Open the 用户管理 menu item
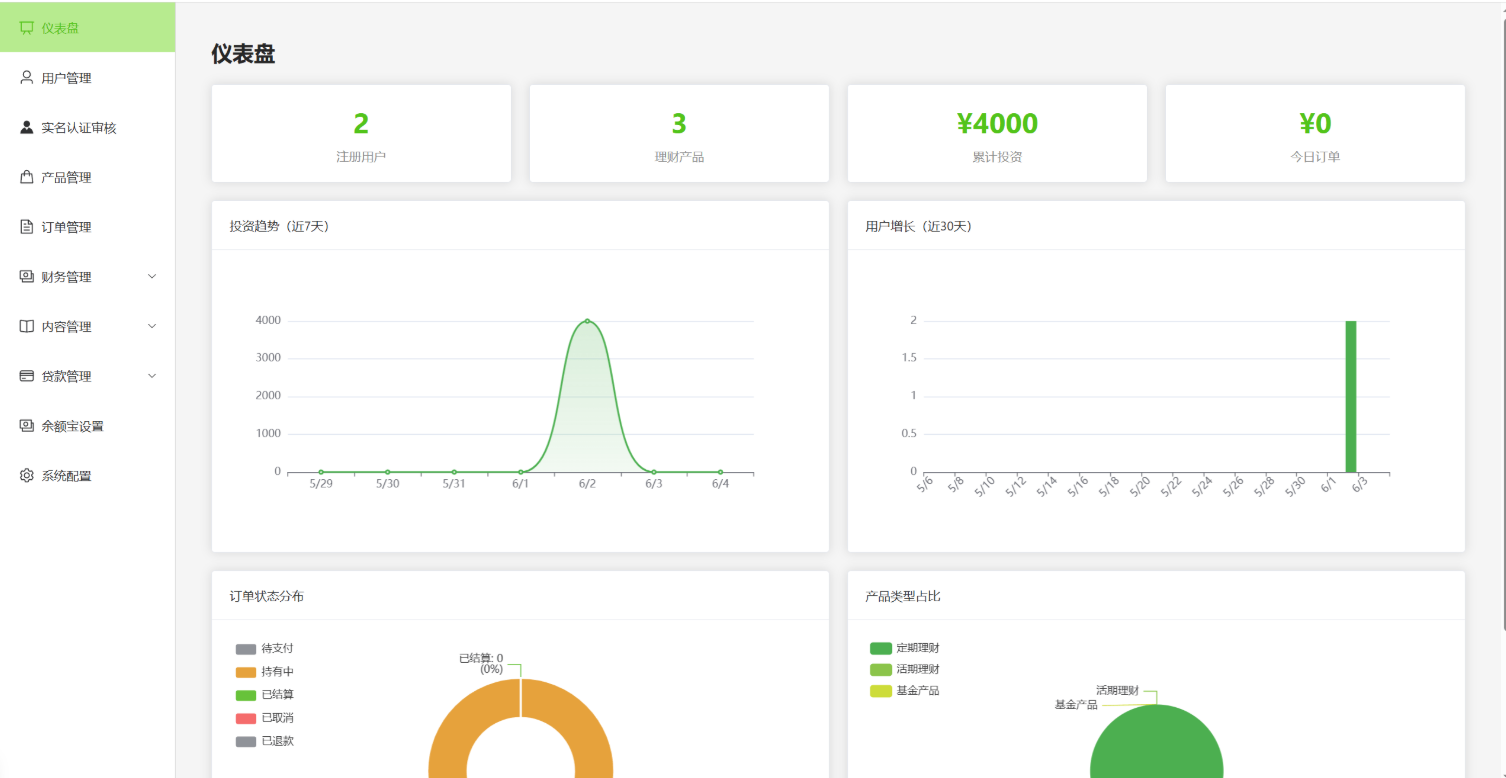Image resolution: width=1506 pixels, height=778 pixels. pos(88,77)
